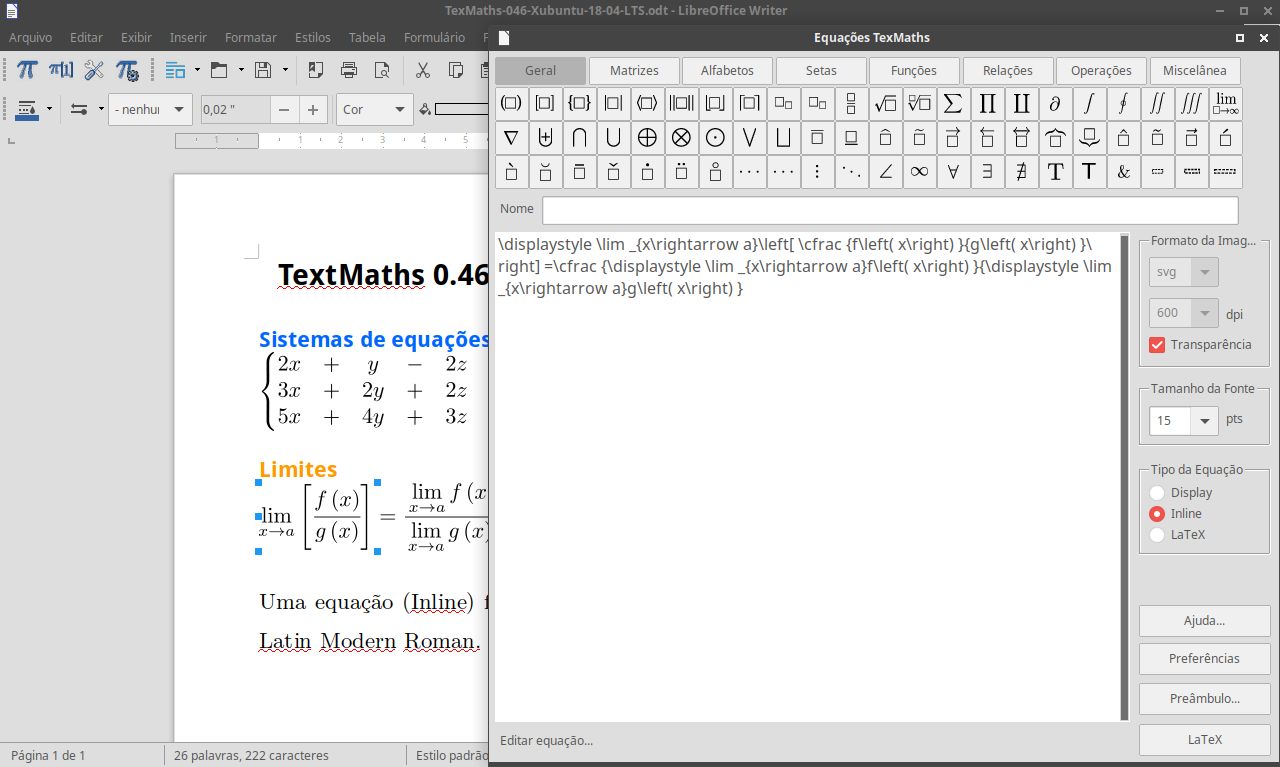This screenshot has height=767, width=1280.
Task: Insert the 'there exists' symbol
Action: point(987,171)
